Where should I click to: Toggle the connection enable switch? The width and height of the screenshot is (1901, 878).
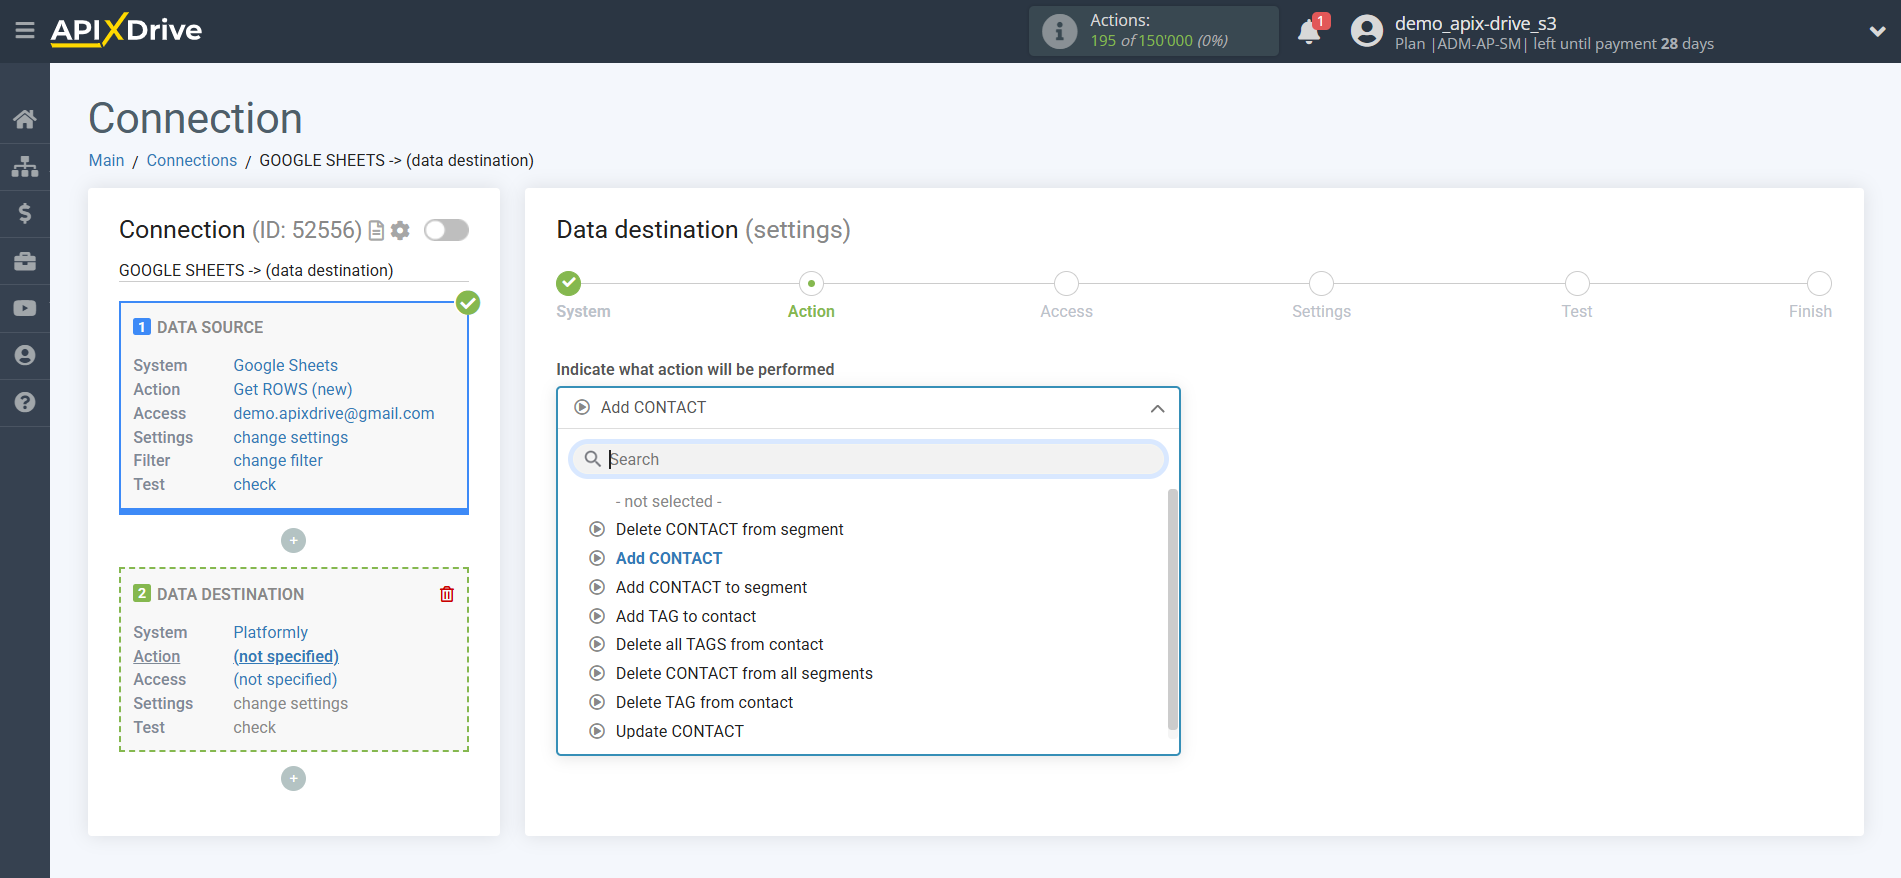[x=446, y=230]
